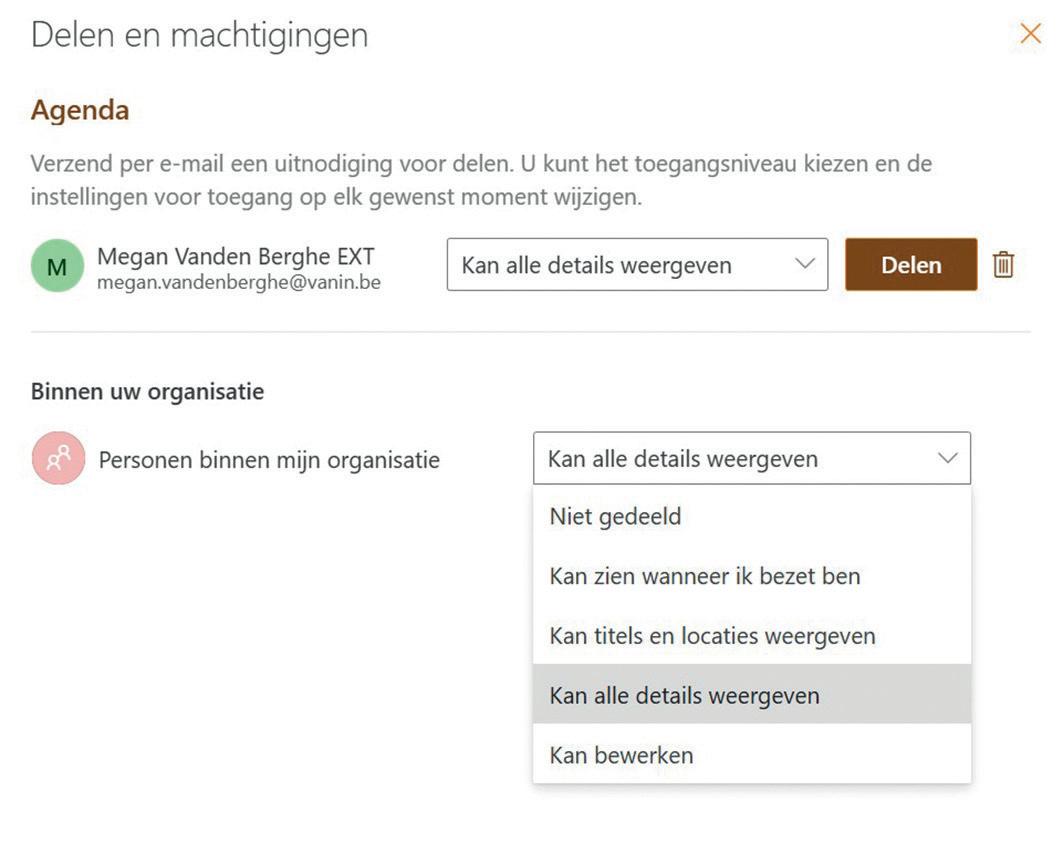Select highlighted Kan alle details weergeven option
Image resolution: width=1063 pixels, height=853 pixels.
684,695
